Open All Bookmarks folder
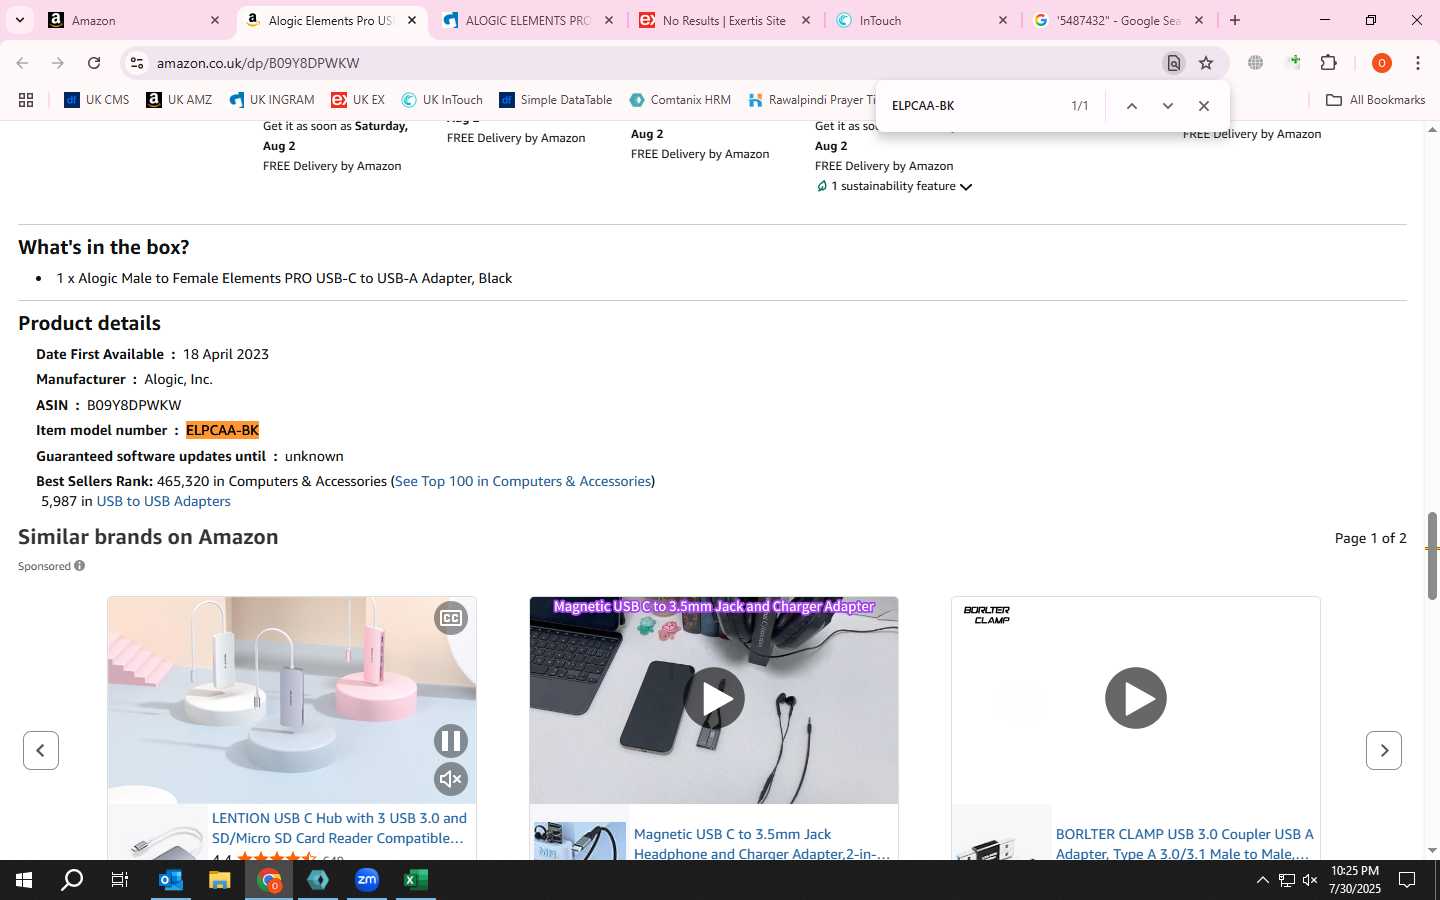Viewport: 1440px width, 900px height. [x=1375, y=100]
